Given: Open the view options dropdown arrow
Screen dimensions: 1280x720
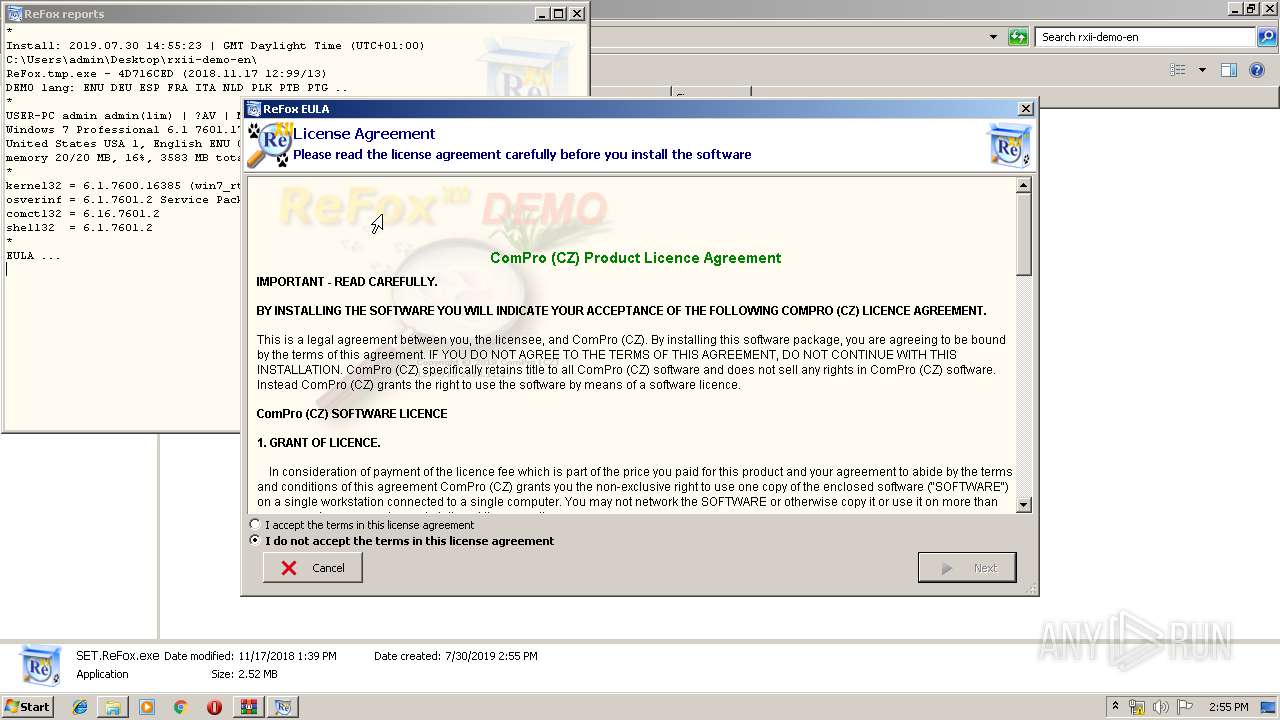Looking at the screenshot, I should (x=1202, y=70).
